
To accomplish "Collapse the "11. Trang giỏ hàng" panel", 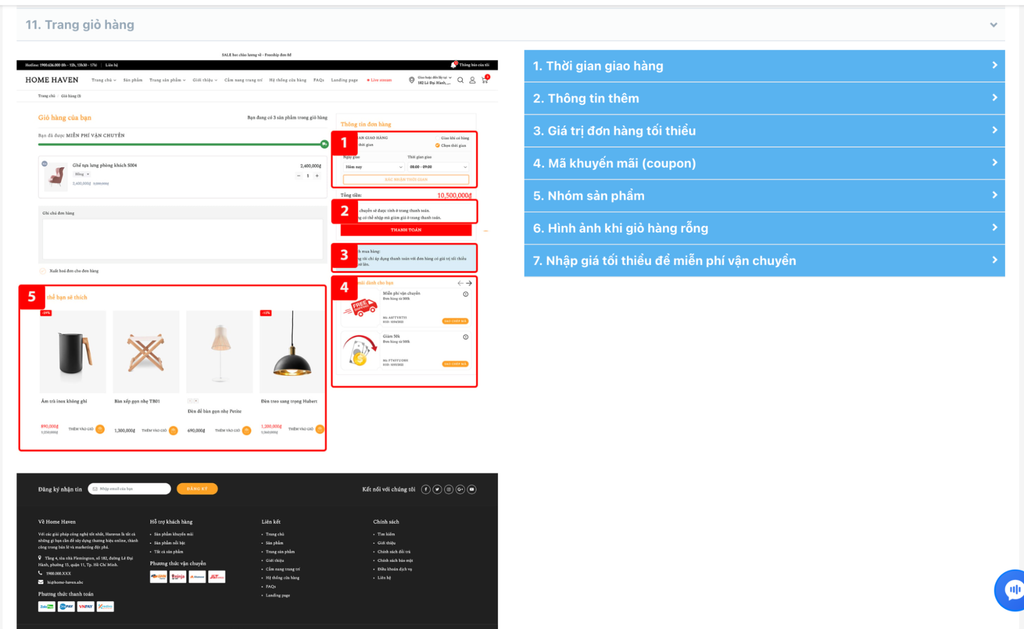I will (x=993, y=25).
